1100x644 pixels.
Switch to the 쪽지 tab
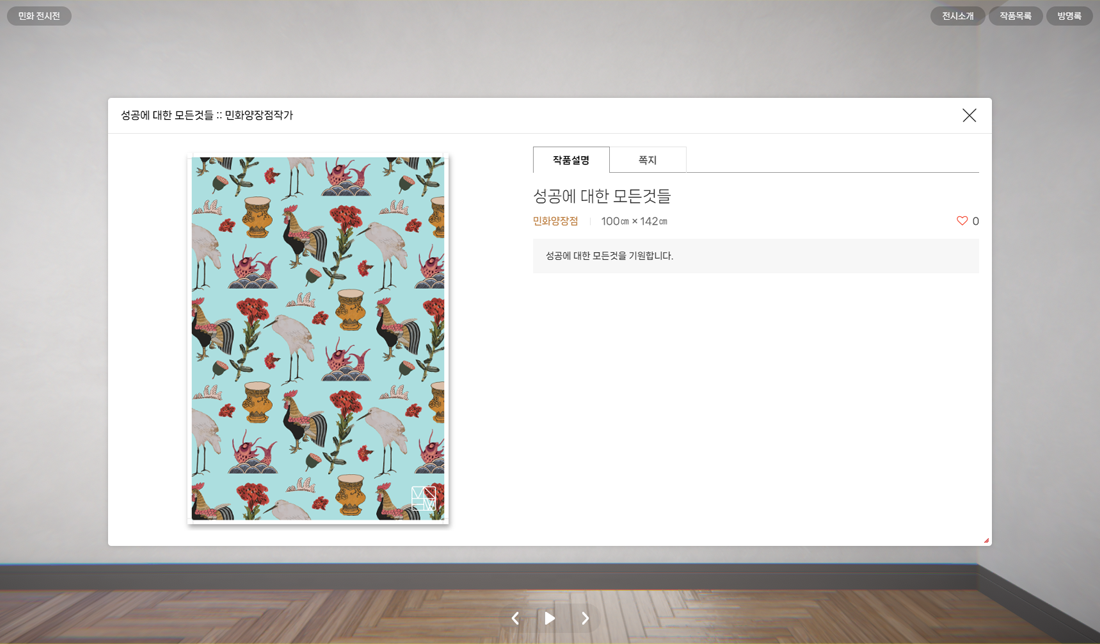[x=648, y=160]
